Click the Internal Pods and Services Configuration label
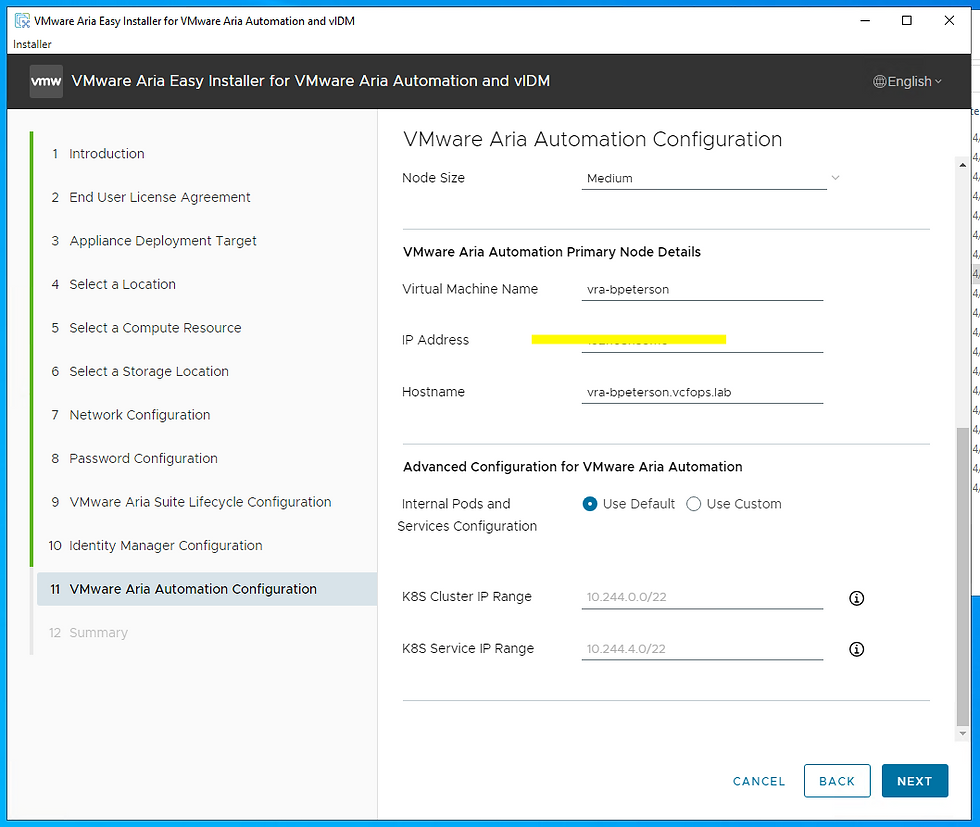The height and width of the screenshot is (827, 980). coord(467,515)
